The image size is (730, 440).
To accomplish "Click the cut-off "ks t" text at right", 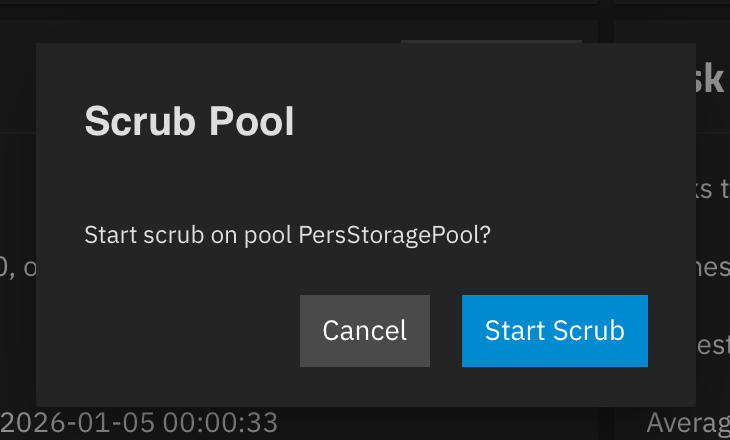I will (x=714, y=189).
